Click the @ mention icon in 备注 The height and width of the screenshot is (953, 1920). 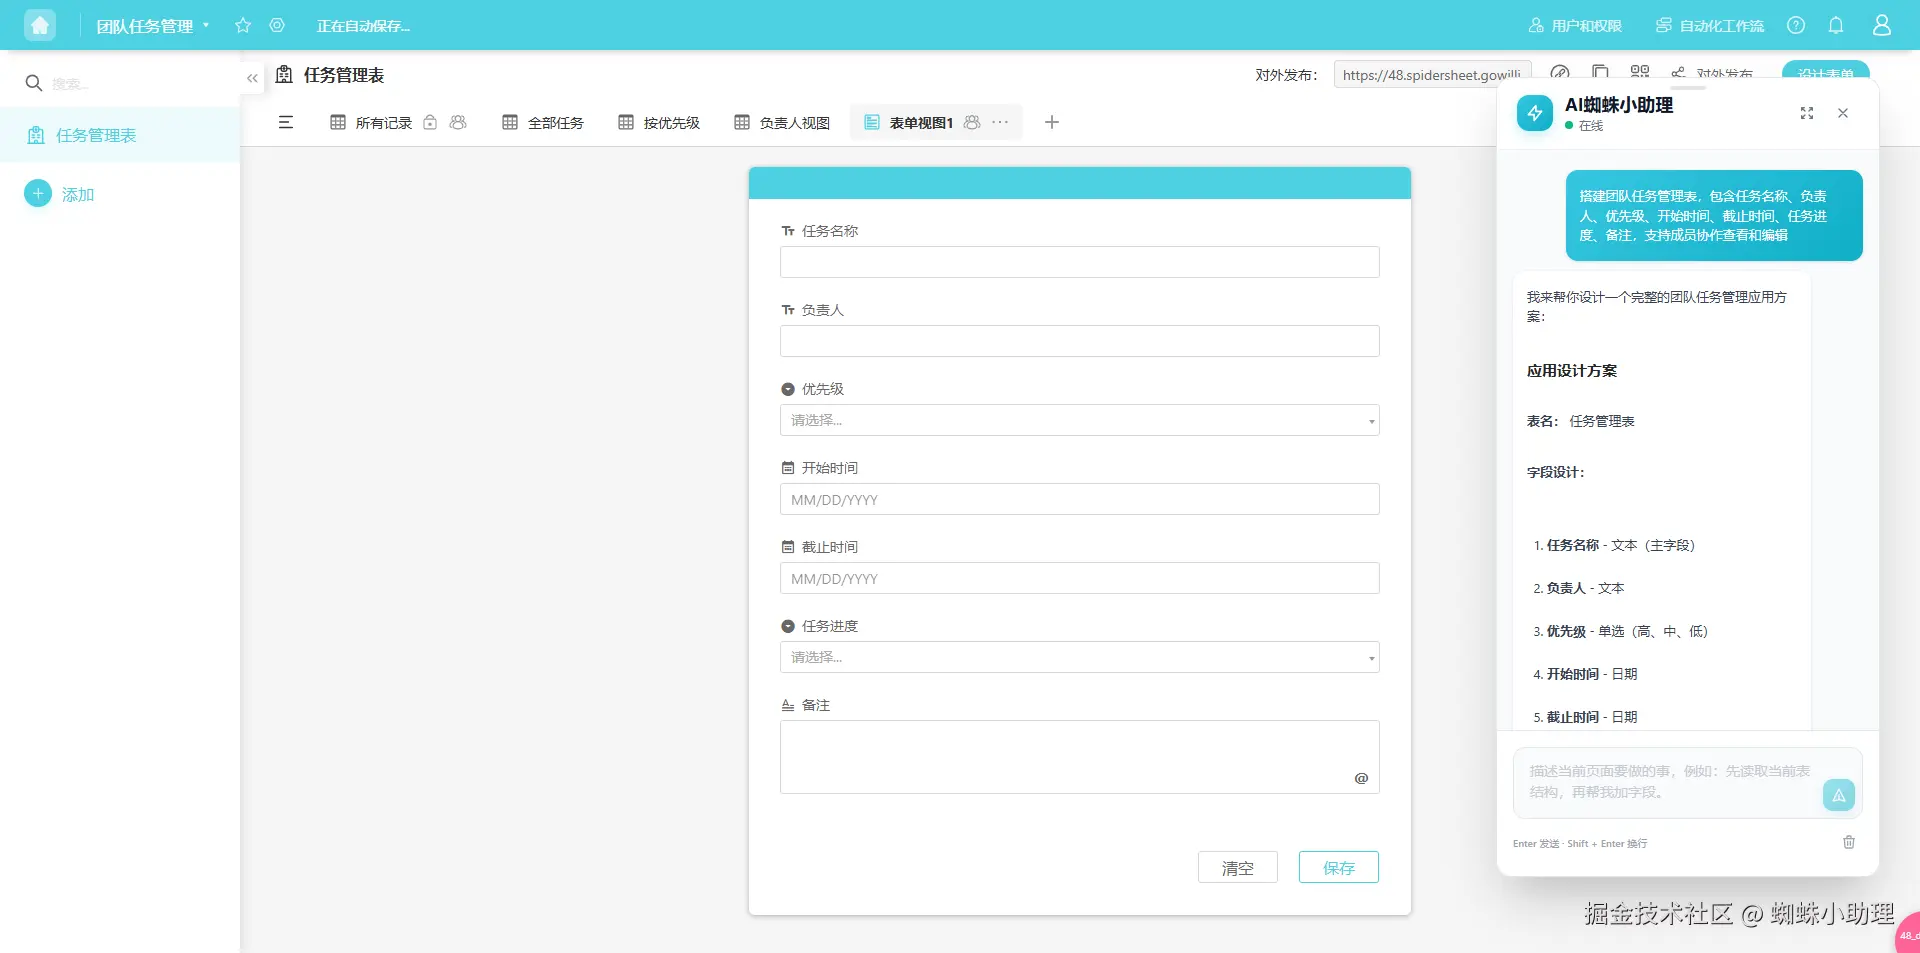[1361, 778]
